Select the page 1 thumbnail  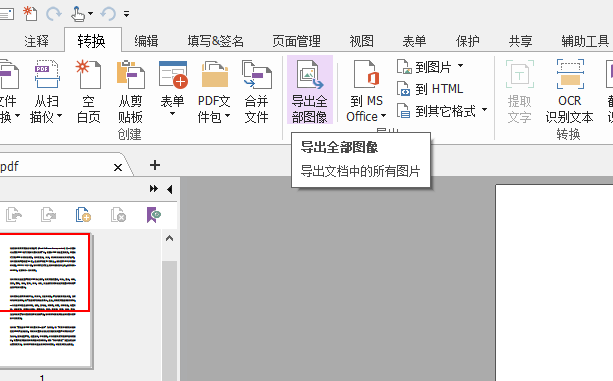[46, 301]
